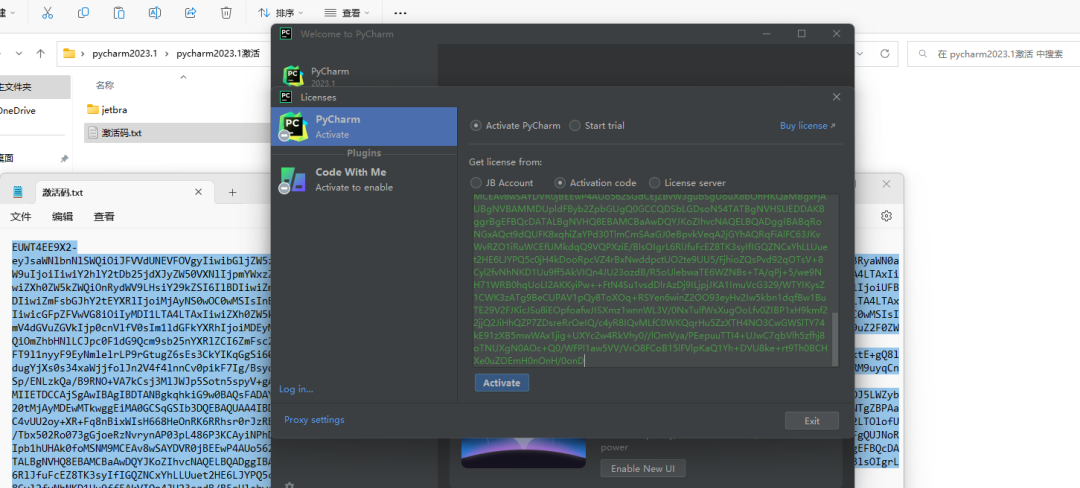Expand address bar history dropdown in Explorer
This screenshot has width=1080, height=488.
858,53
